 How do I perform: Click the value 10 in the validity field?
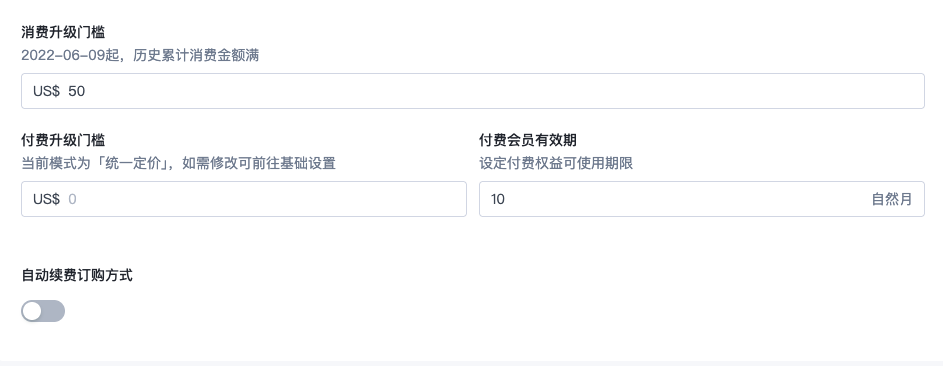[498, 199]
